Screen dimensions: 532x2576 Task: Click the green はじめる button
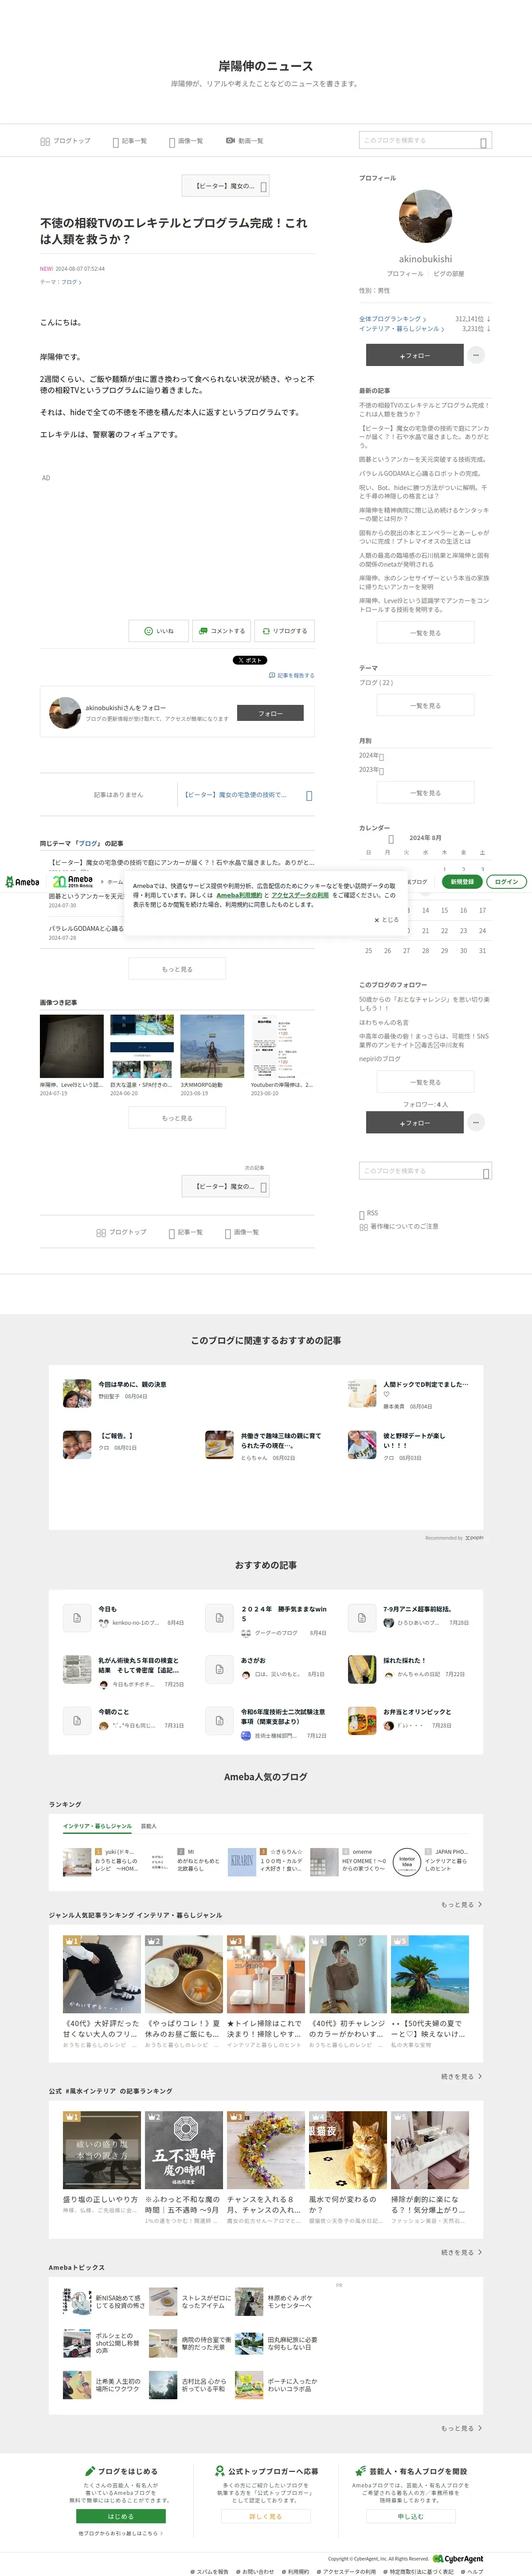coord(121,2516)
